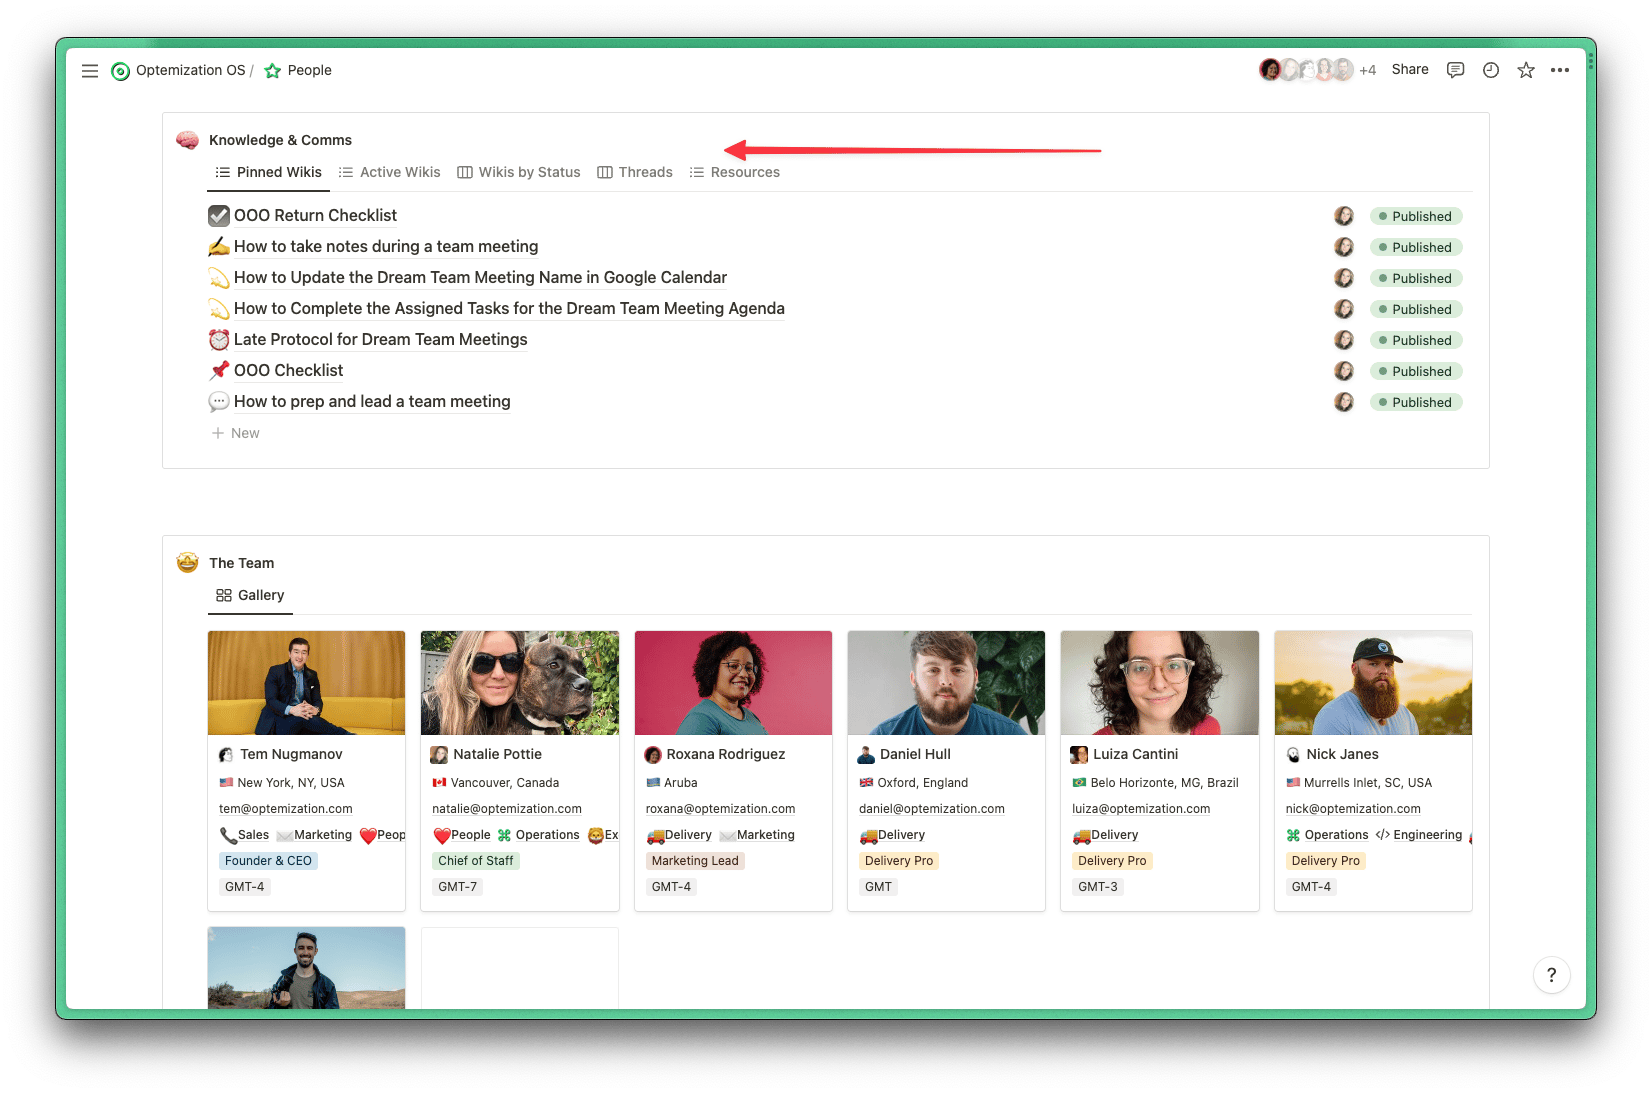Add a New wiki entry
Screen dimensions: 1652x1093
(x=236, y=433)
